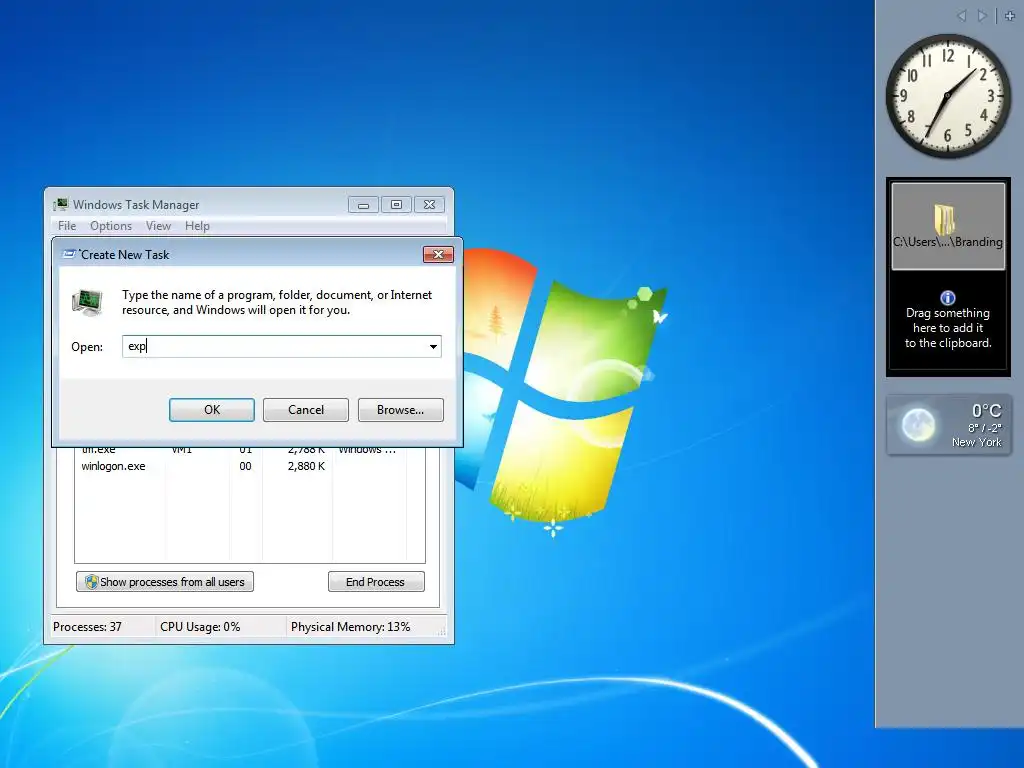The height and width of the screenshot is (768, 1024).
Task: Click the run program icon in dialog
Action: pos(88,302)
